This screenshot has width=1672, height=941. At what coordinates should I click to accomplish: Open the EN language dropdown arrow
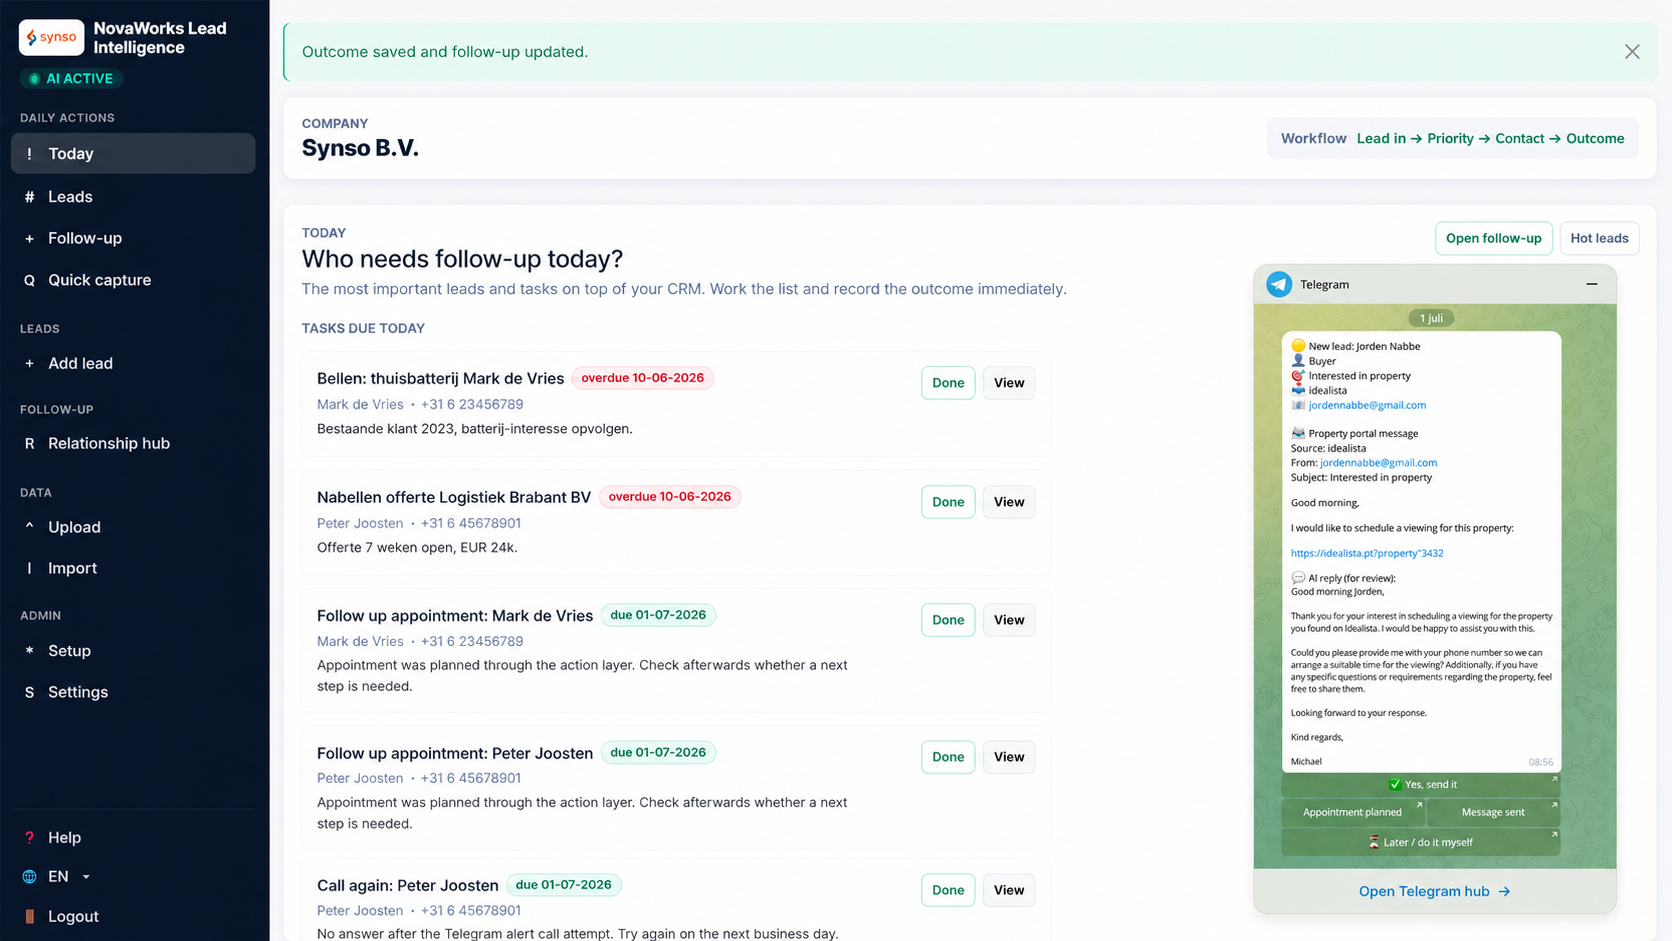point(86,877)
